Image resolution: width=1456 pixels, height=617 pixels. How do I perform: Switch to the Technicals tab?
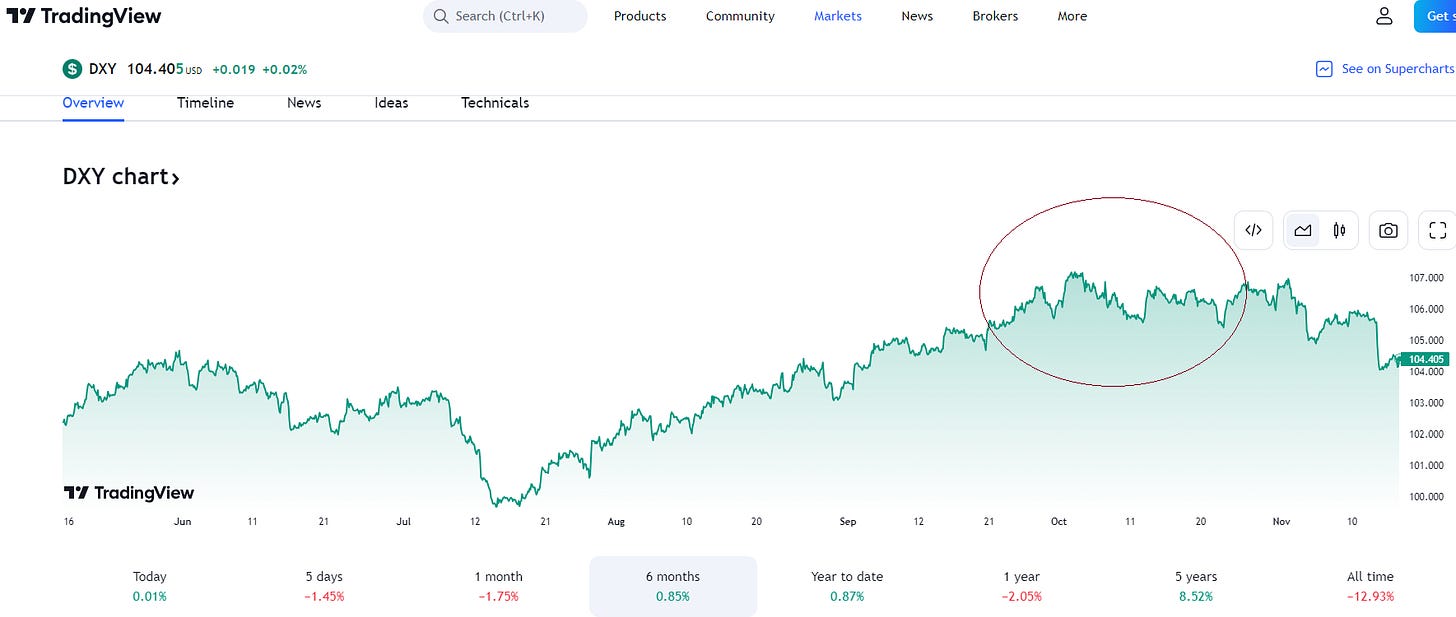(x=495, y=103)
